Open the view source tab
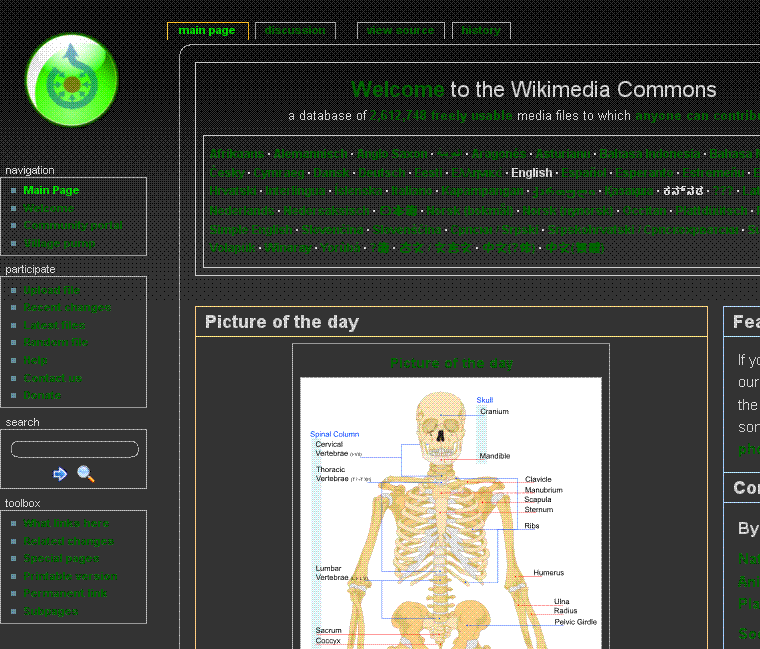 (x=400, y=31)
